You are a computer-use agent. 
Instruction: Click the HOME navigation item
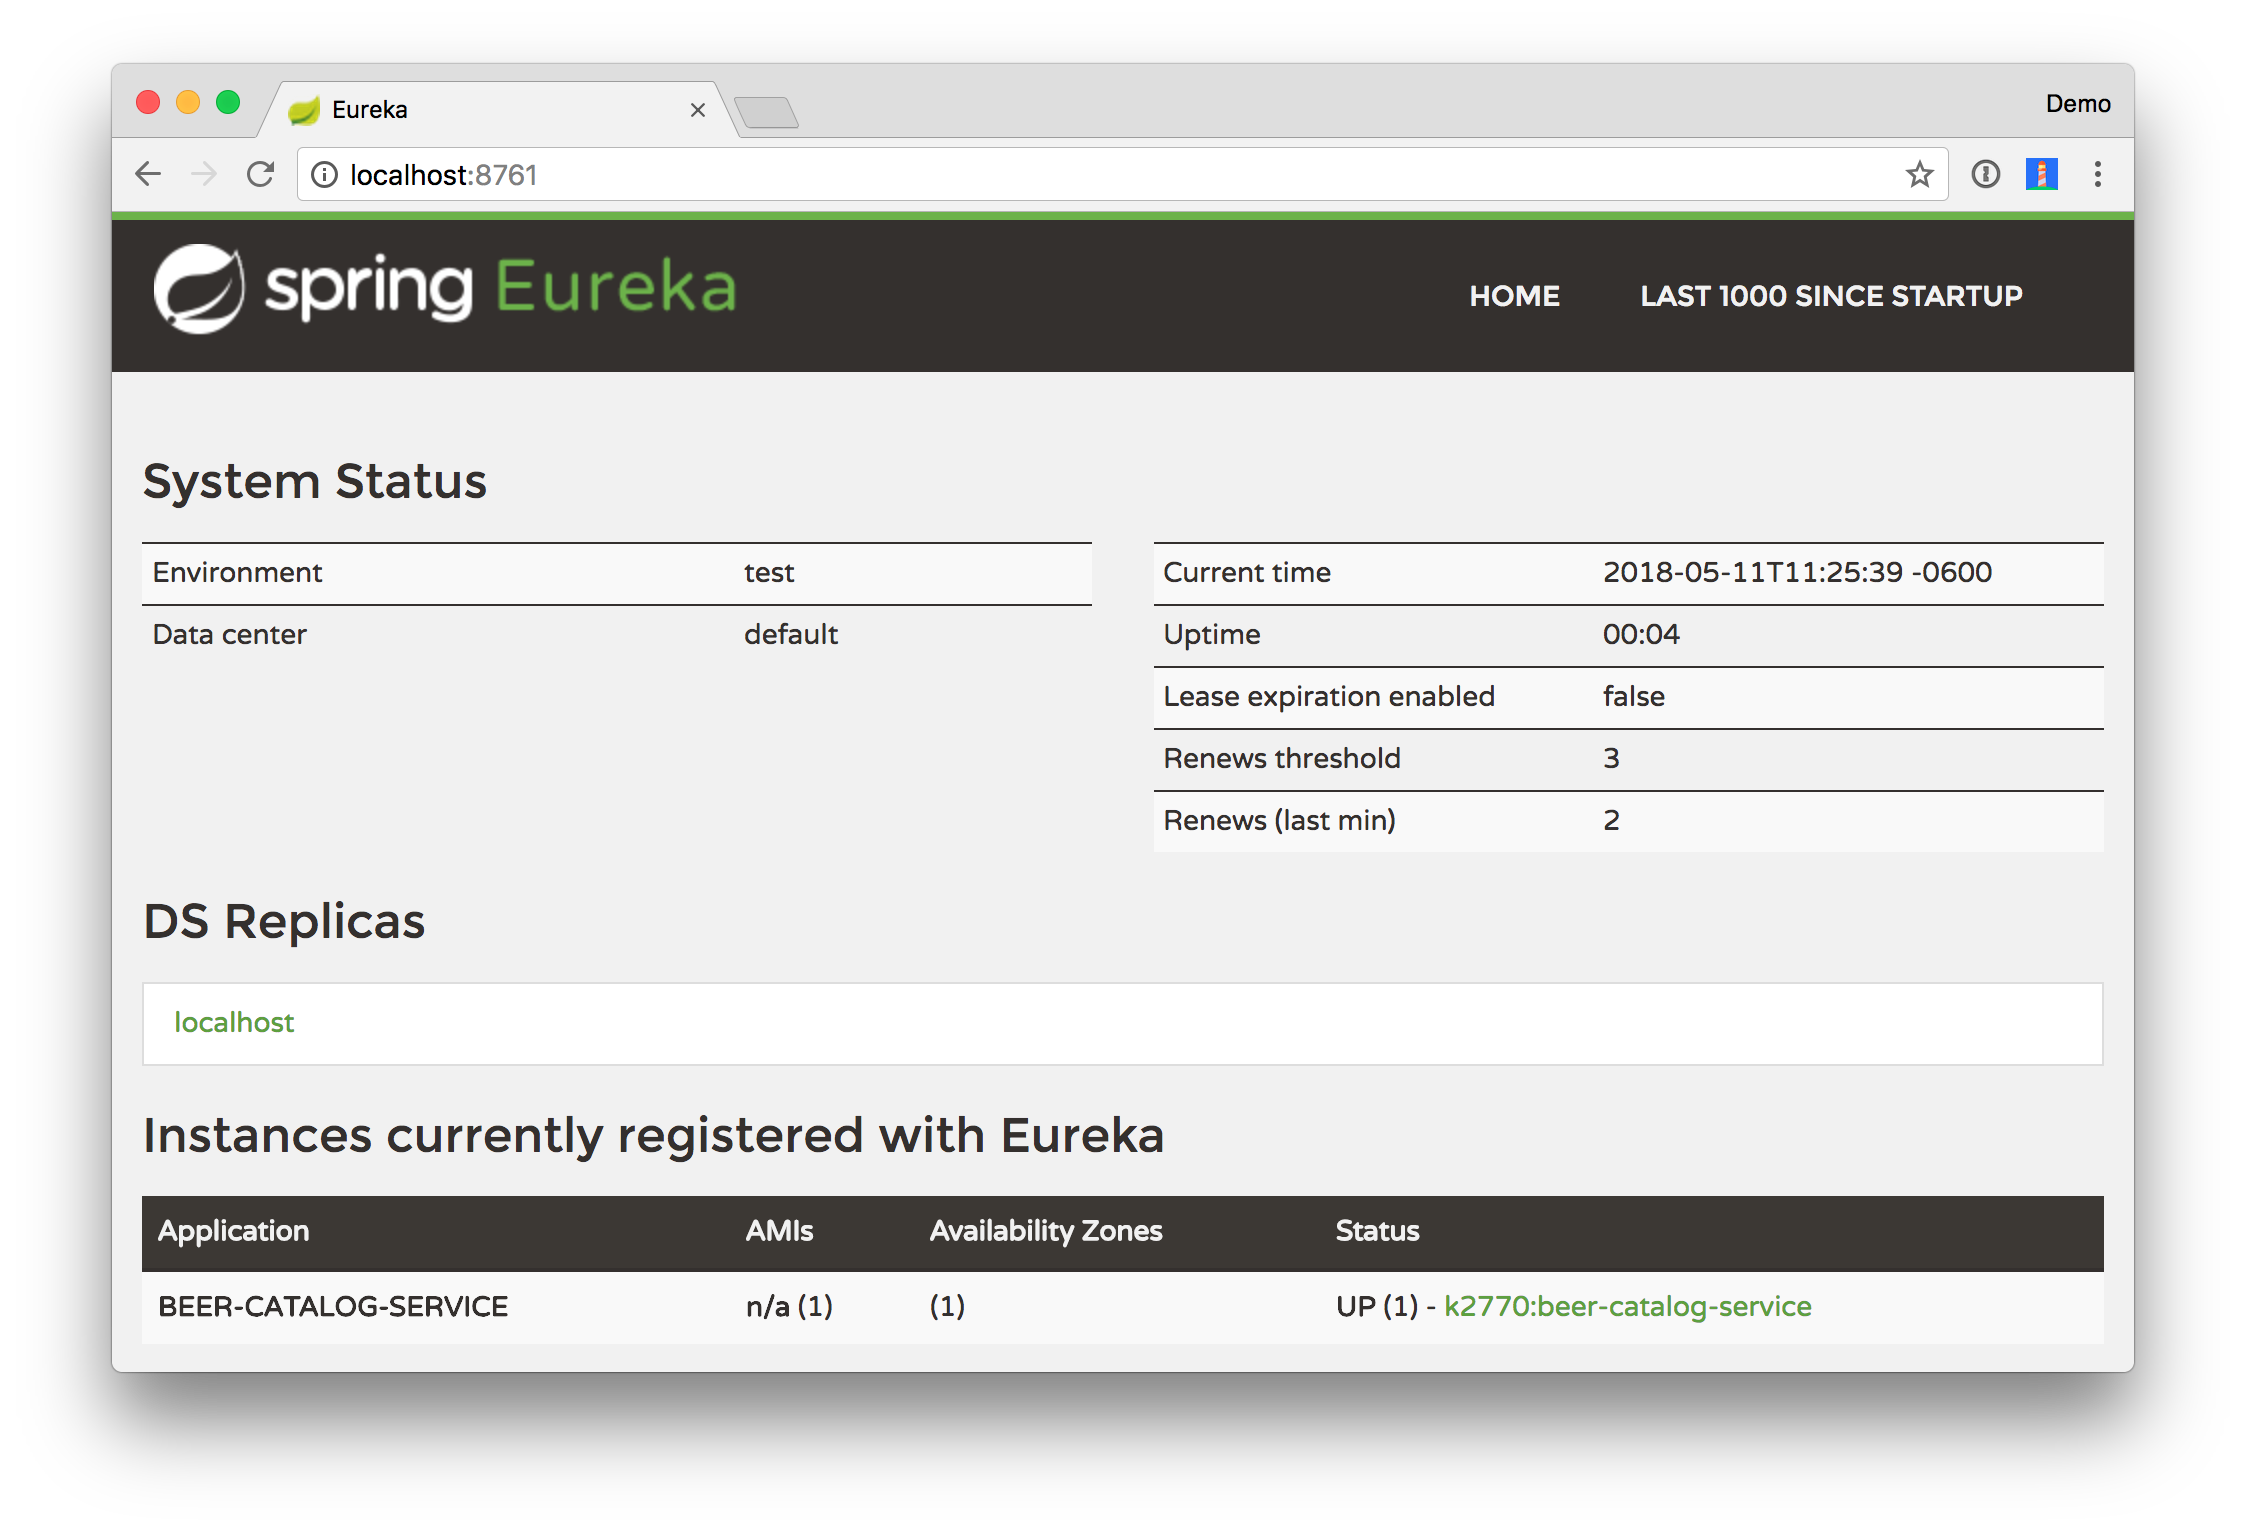[1514, 296]
